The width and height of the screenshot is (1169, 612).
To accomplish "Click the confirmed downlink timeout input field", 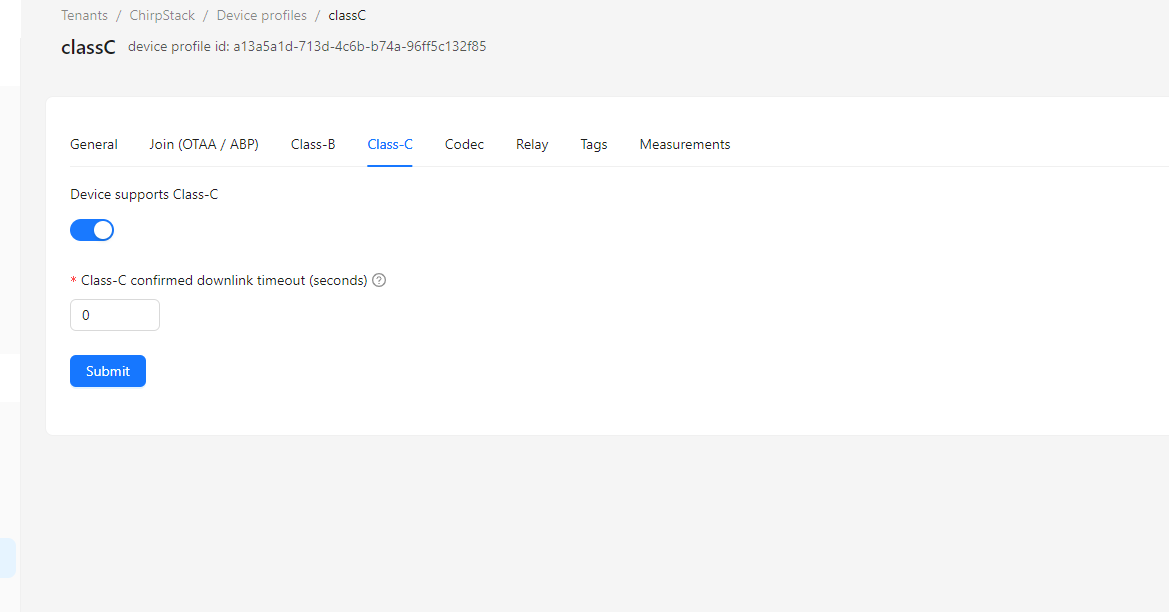I will pyautogui.click(x=114, y=315).
